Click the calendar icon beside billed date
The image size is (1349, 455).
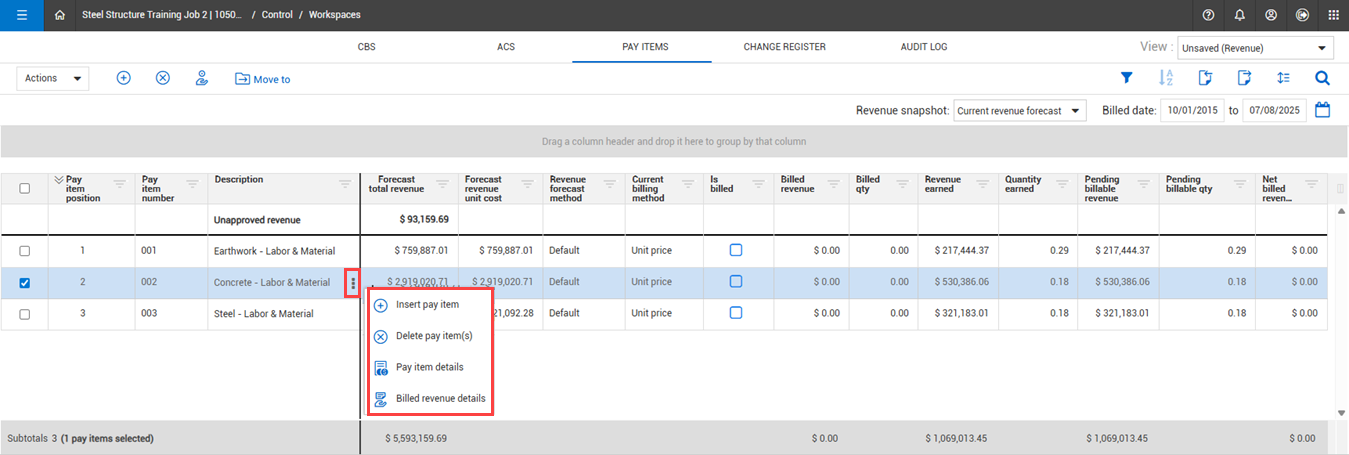[x=1322, y=110]
